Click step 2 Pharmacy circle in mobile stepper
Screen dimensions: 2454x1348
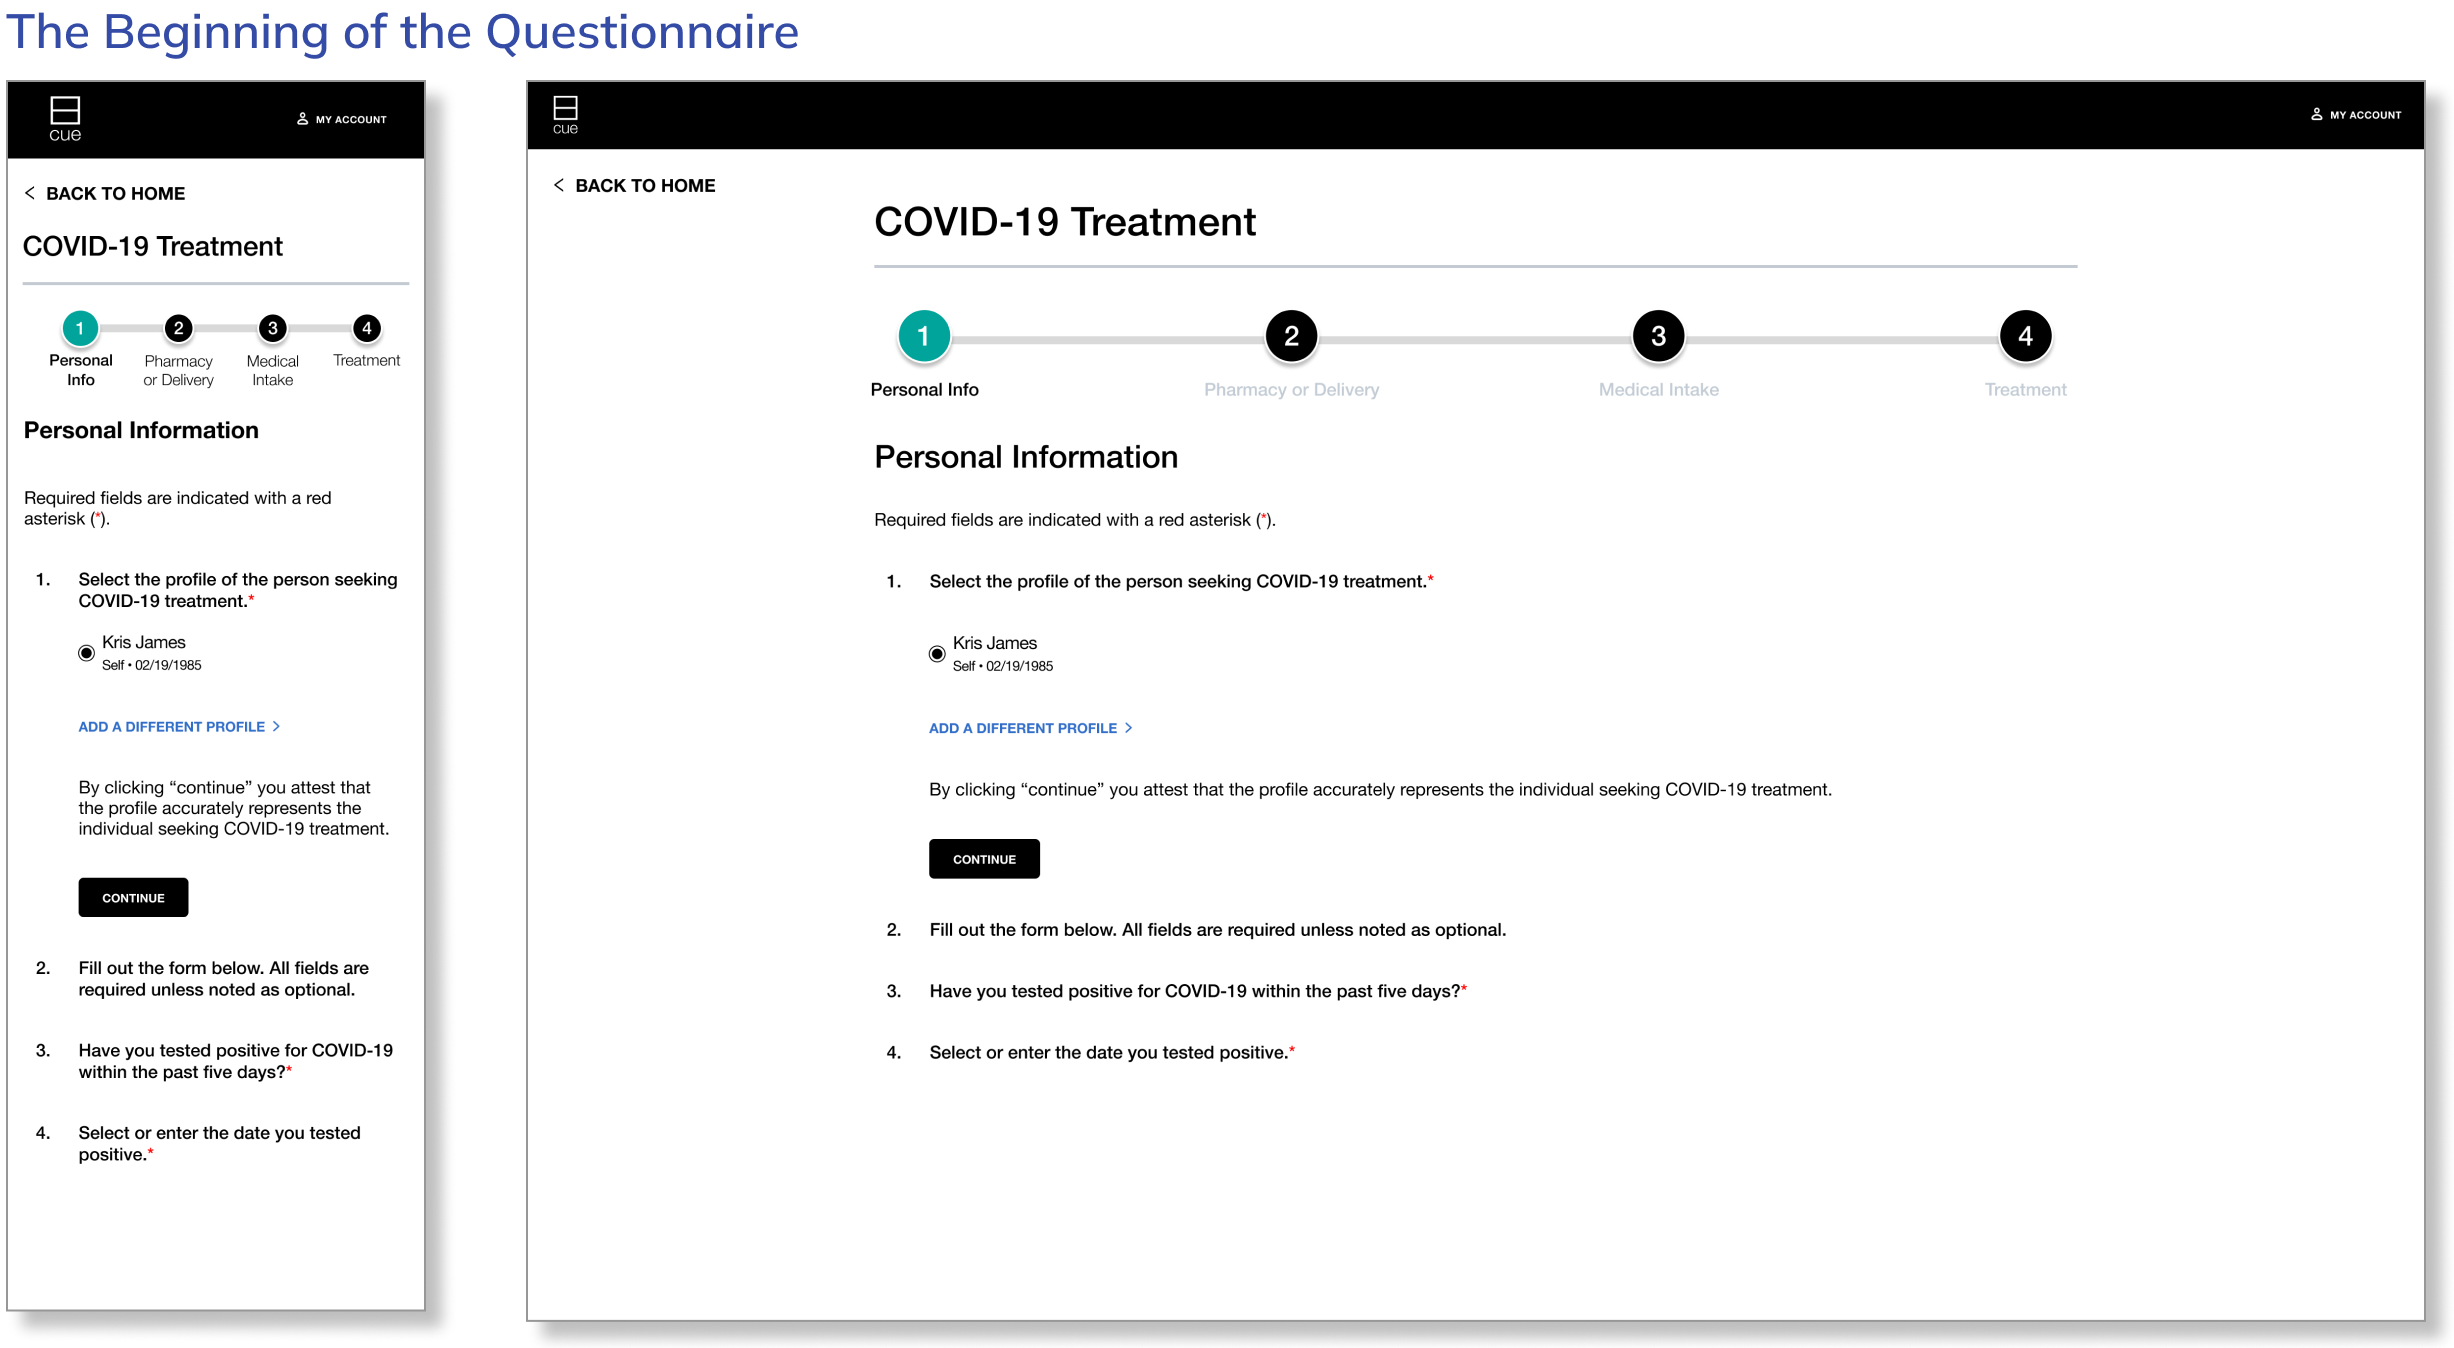point(178,328)
